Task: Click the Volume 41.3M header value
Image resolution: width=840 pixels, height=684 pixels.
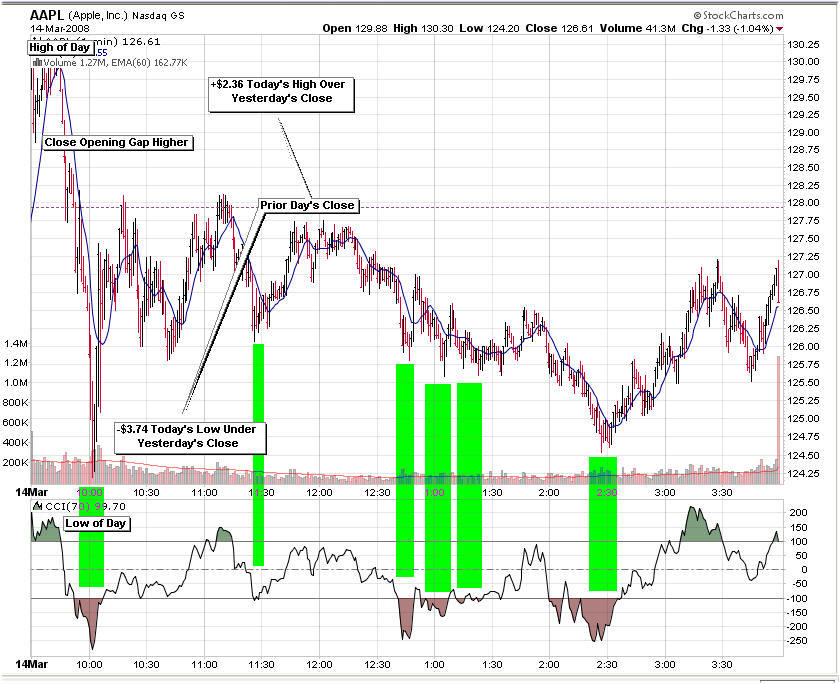Action: click(638, 28)
